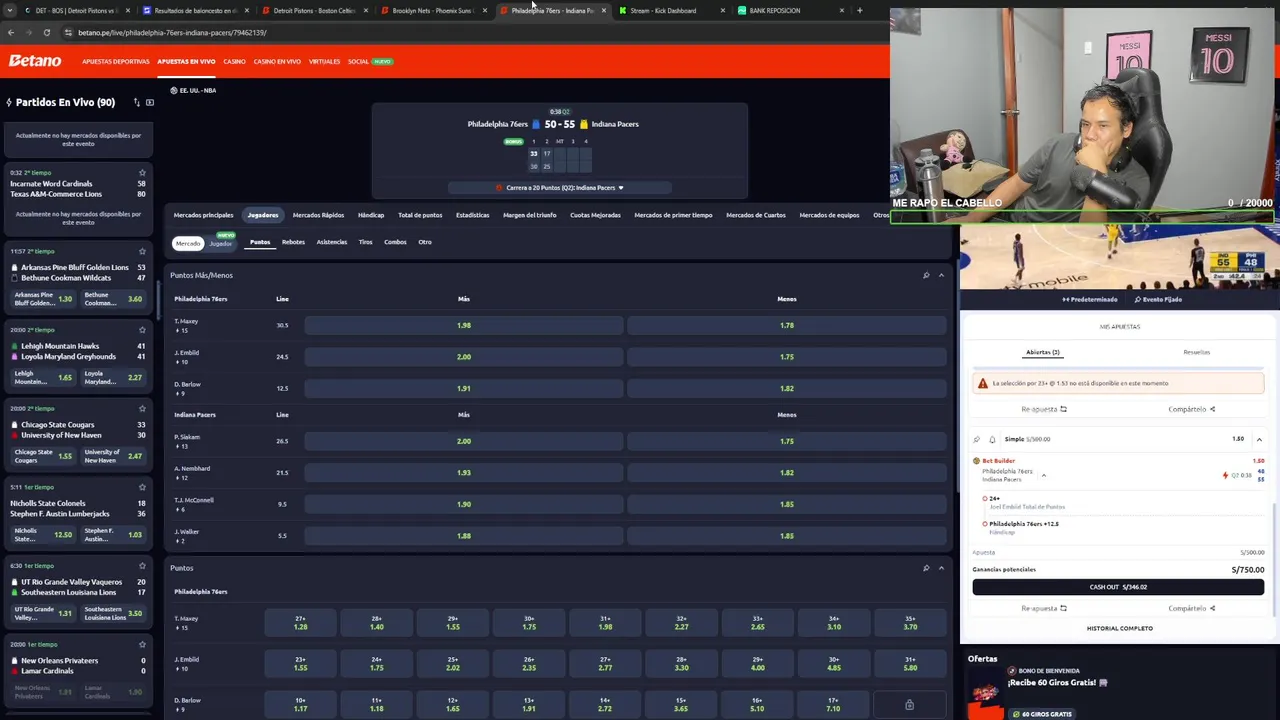Open the Estadísticas tab
The height and width of the screenshot is (720, 1280).
coord(473,215)
